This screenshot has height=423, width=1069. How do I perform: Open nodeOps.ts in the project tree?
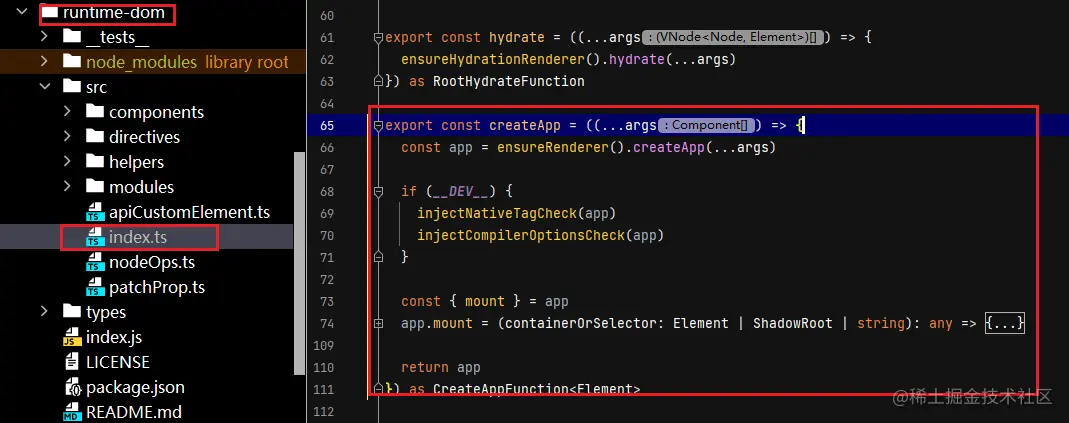tap(152, 262)
